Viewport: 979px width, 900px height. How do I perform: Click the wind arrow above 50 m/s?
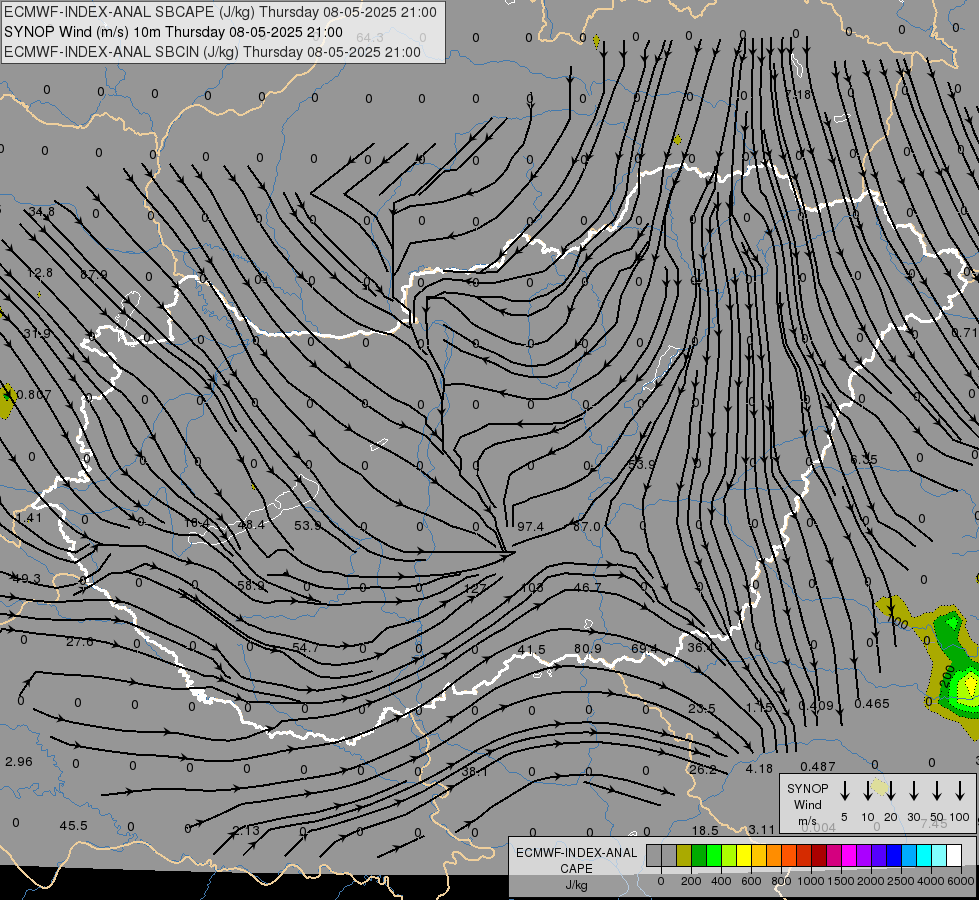[x=937, y=791]
